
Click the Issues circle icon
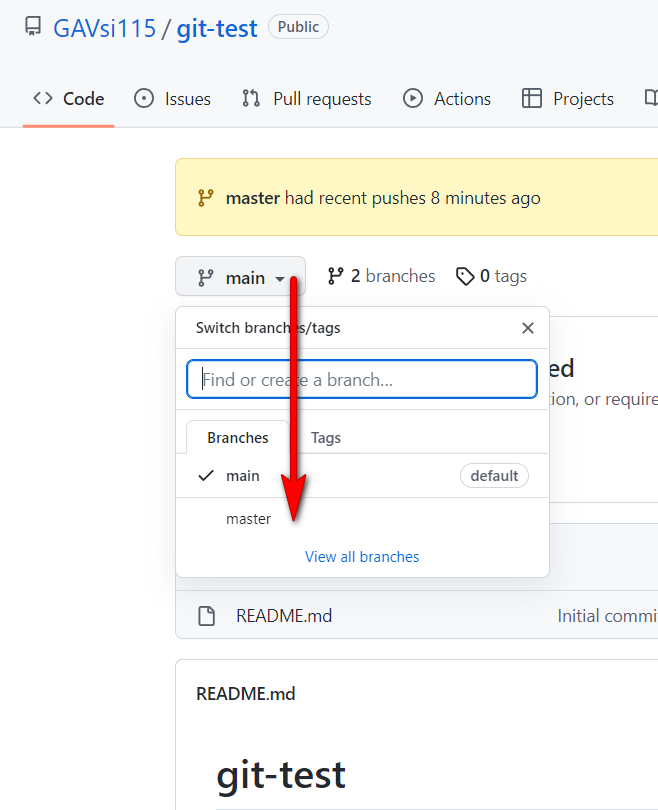coord(144,98)
